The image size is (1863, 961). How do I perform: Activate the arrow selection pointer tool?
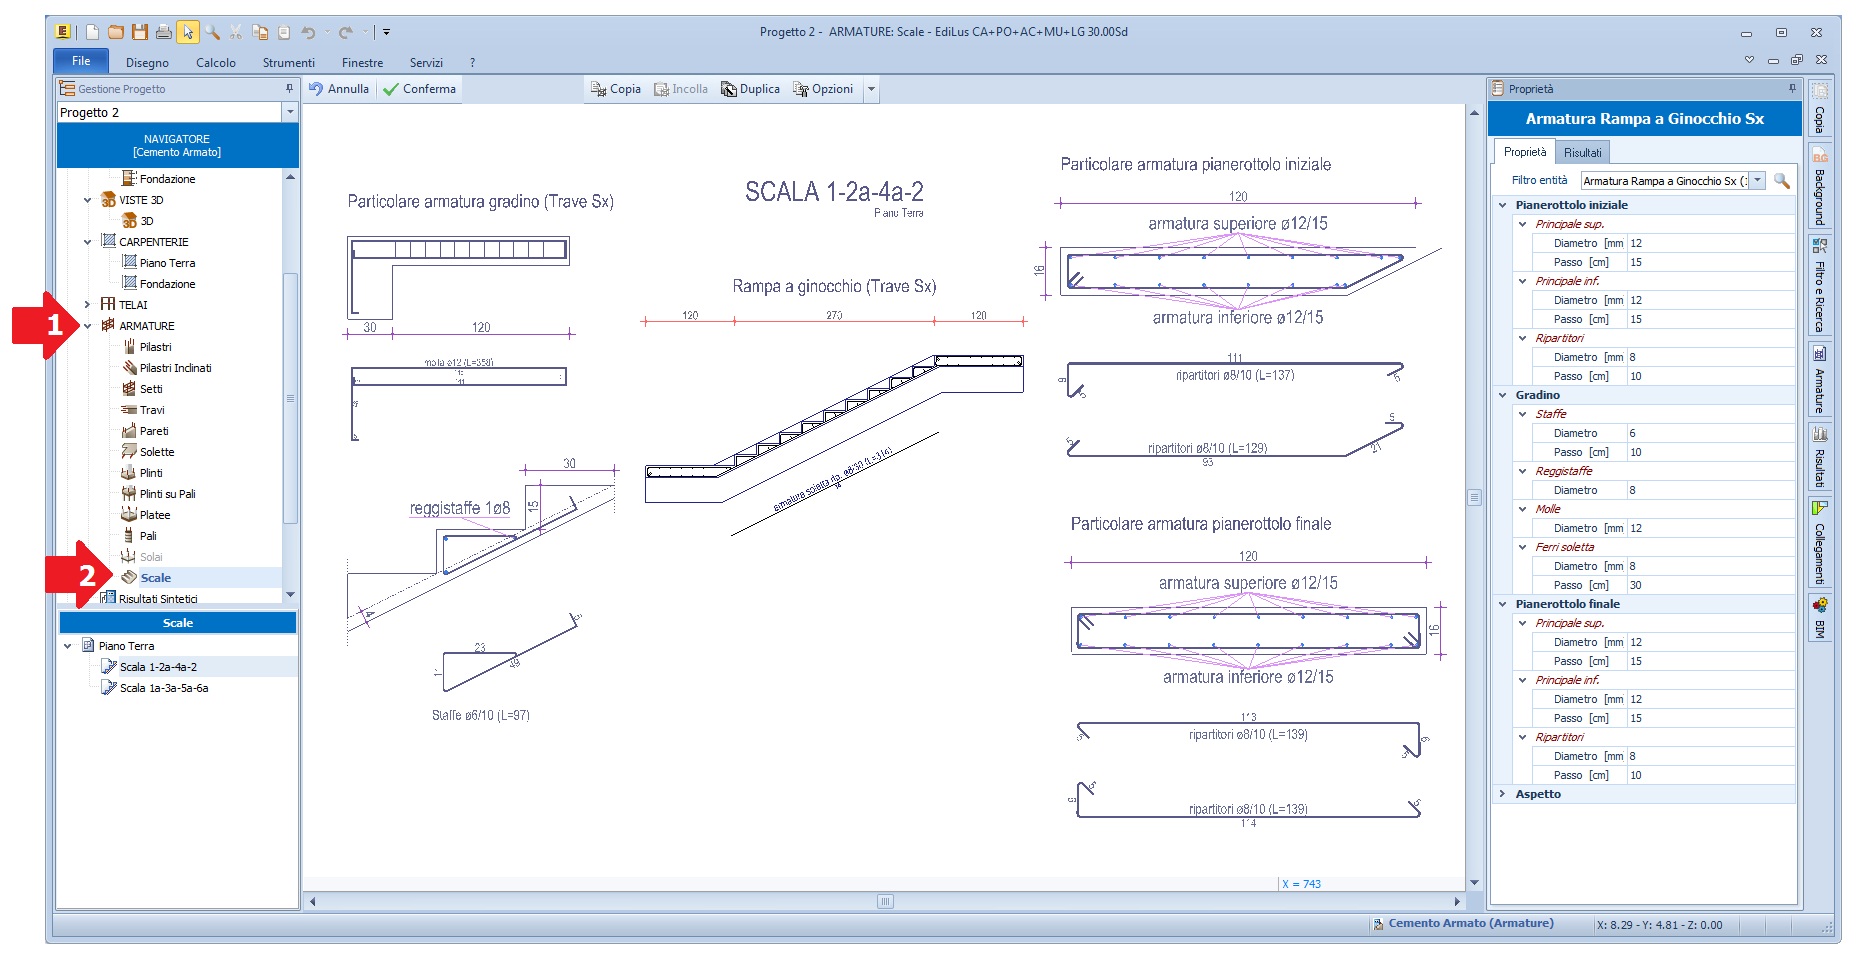tap(187, 32)
